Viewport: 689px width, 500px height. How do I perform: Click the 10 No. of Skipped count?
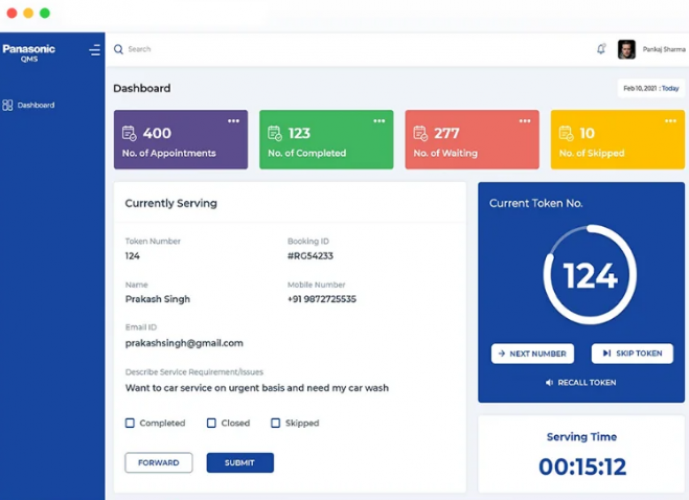[x=587, y=133]
